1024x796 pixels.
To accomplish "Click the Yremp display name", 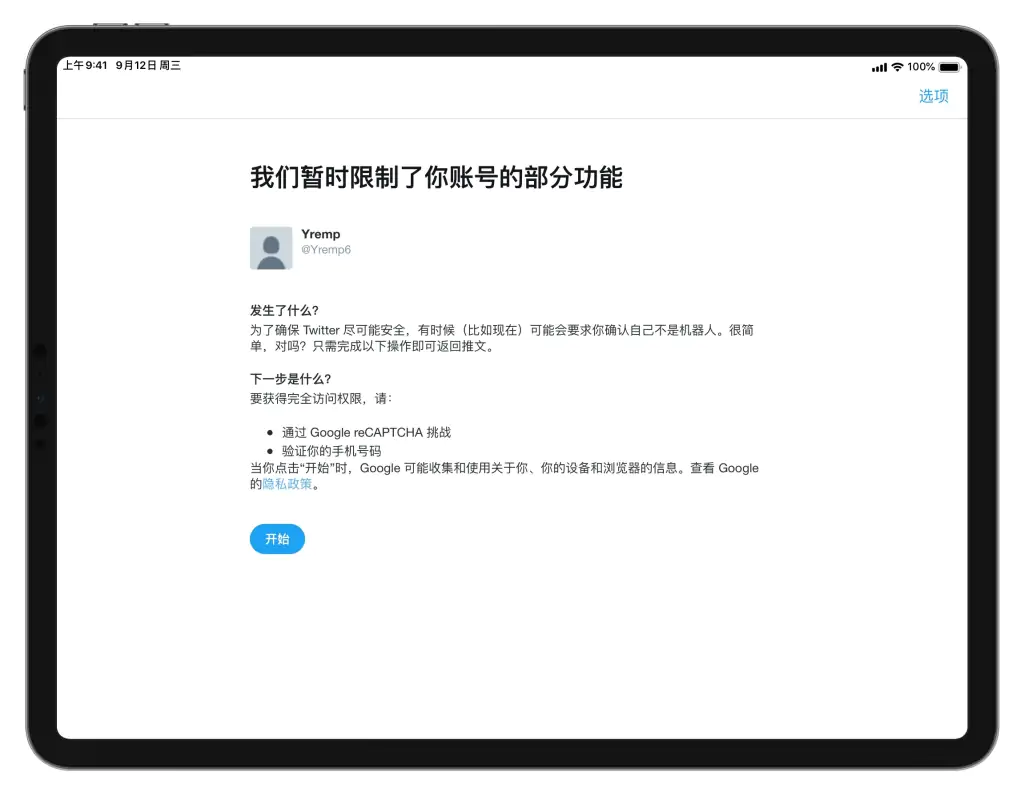I will (x=321, y=234).
